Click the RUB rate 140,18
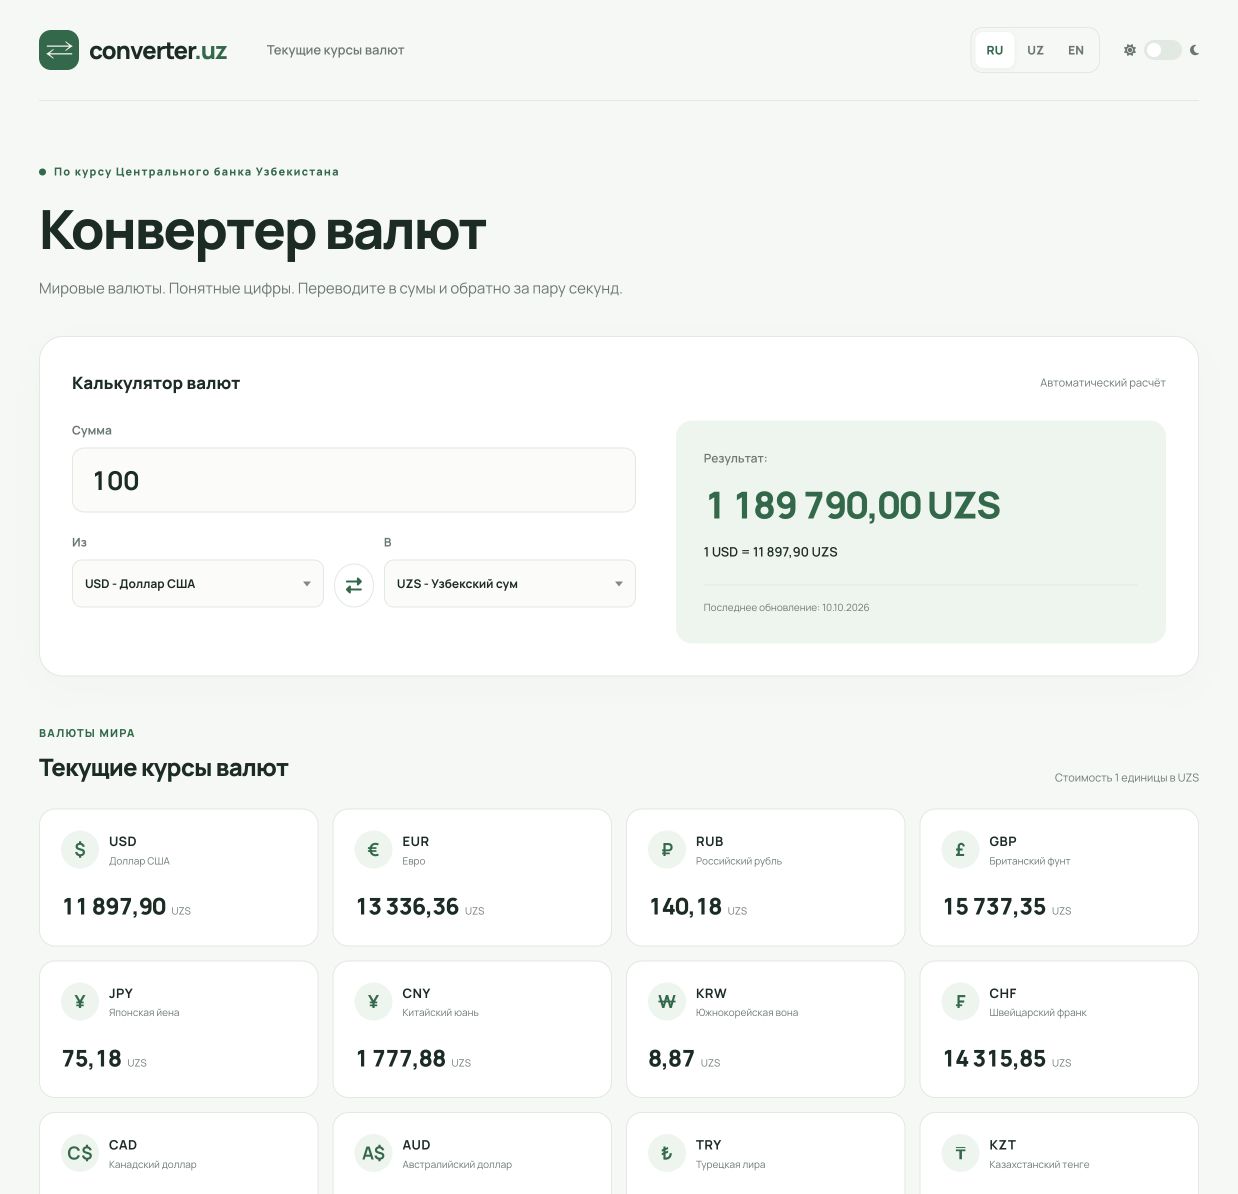The image size is (1238, 1194). pyautogui.click(x=685, y=907)
